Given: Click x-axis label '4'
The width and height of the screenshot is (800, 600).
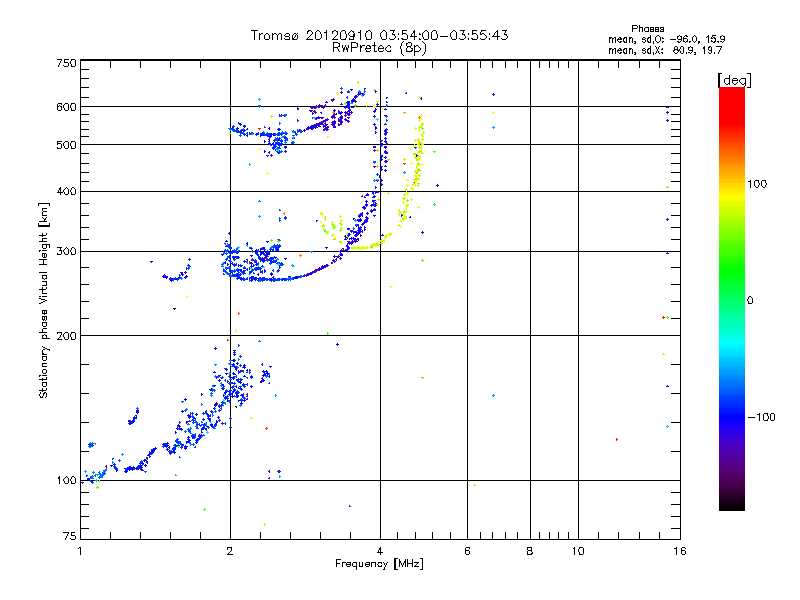Looking at the screenshot, I should (380, 551).
